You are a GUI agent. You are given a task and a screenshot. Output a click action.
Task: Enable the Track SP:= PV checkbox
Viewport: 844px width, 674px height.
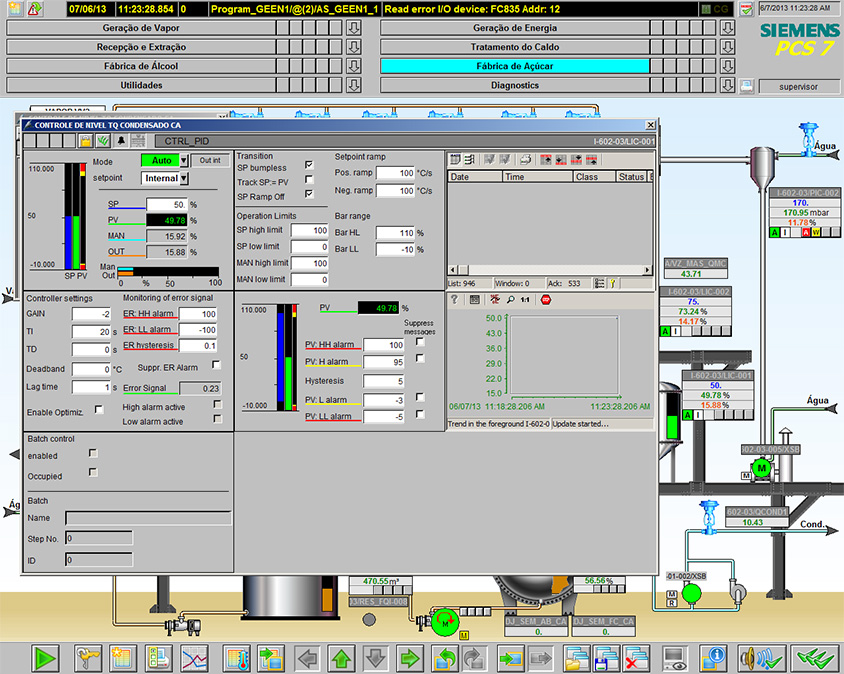point(309,179)
